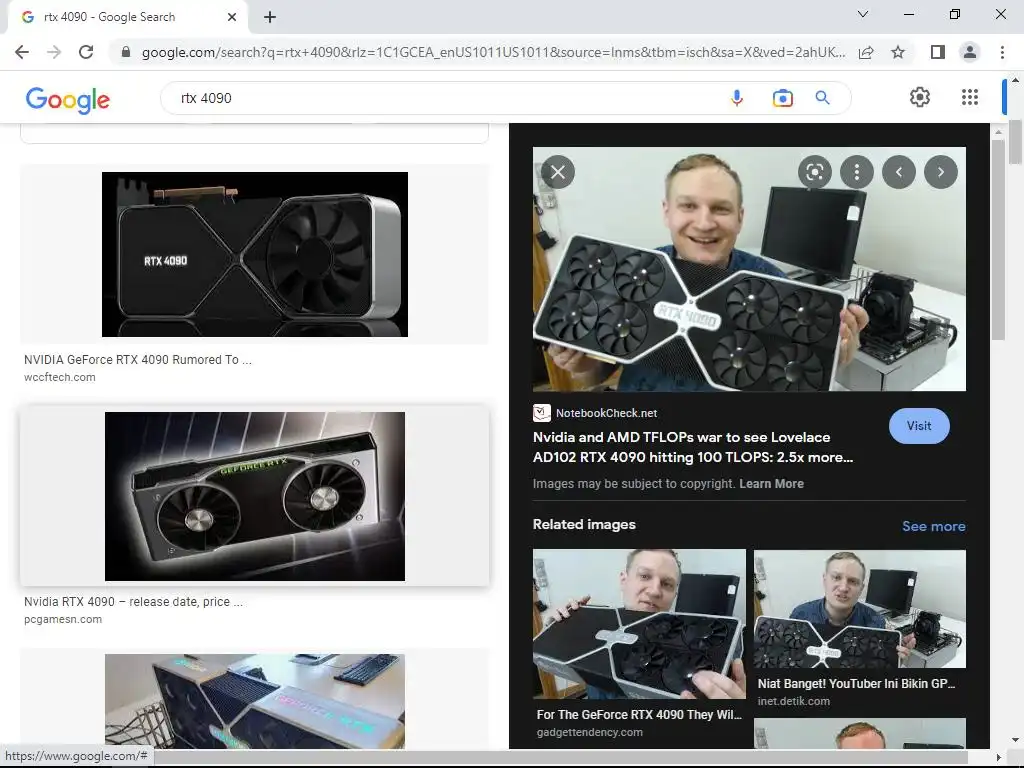The width and height of the screenshot is (1024, 768).
Task: Share this page from the address bar
Action: pos(866,52)
